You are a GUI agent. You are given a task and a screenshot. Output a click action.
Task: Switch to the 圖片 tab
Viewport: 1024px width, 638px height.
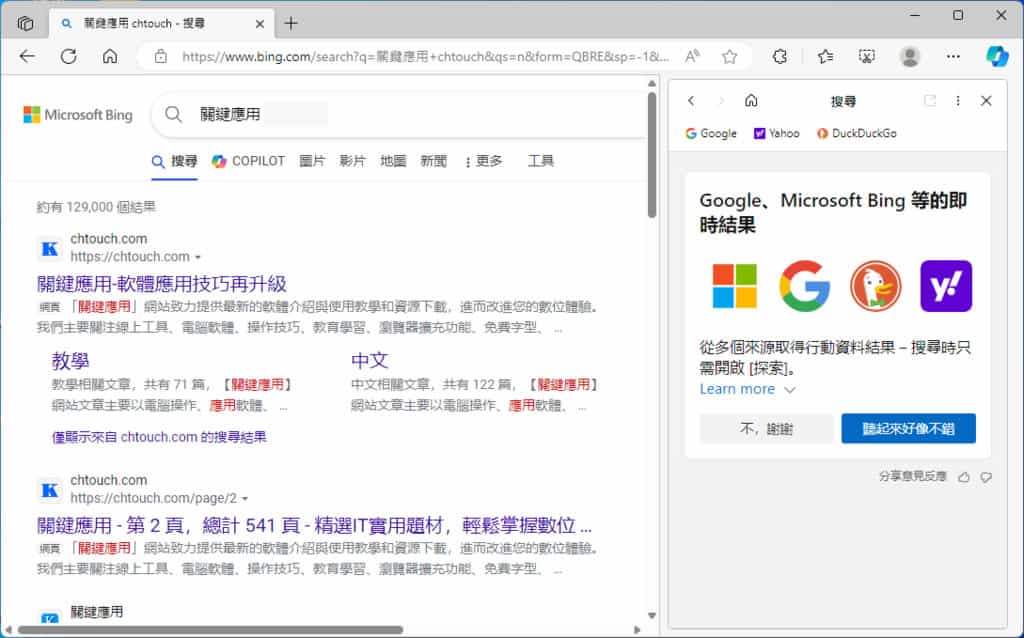coord(312,161)
